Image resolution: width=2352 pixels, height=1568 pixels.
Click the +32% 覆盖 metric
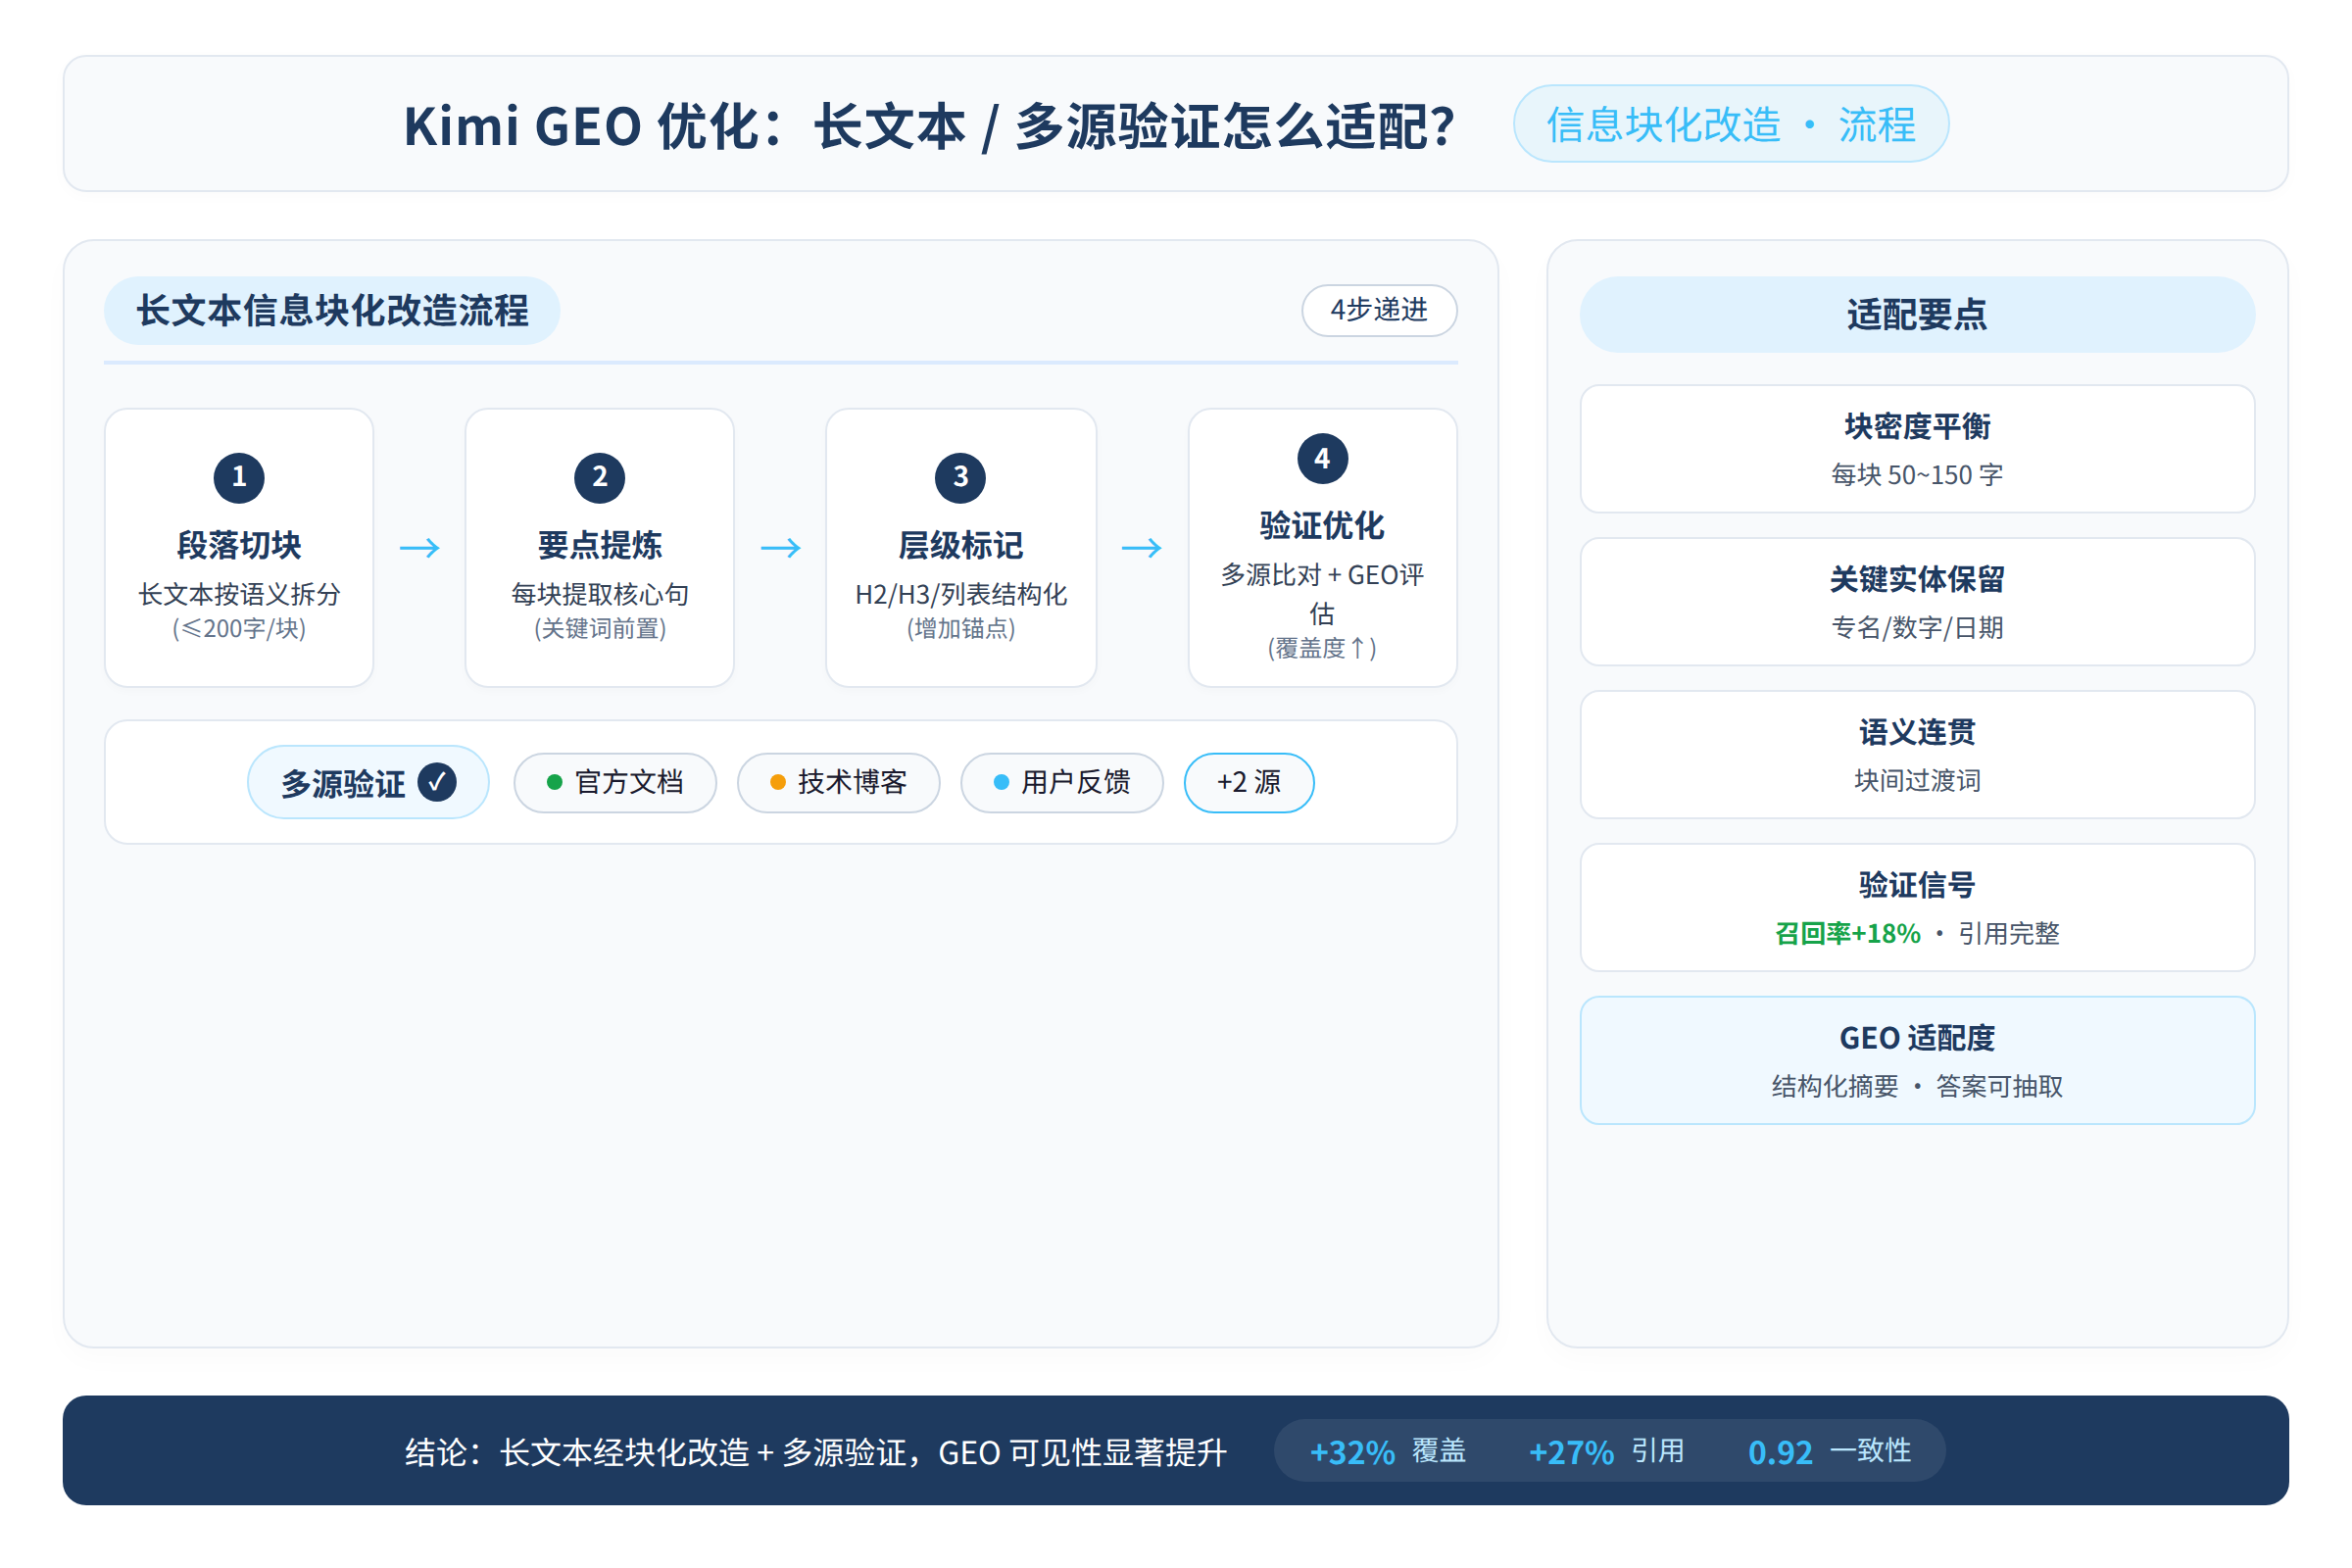1387,1451
